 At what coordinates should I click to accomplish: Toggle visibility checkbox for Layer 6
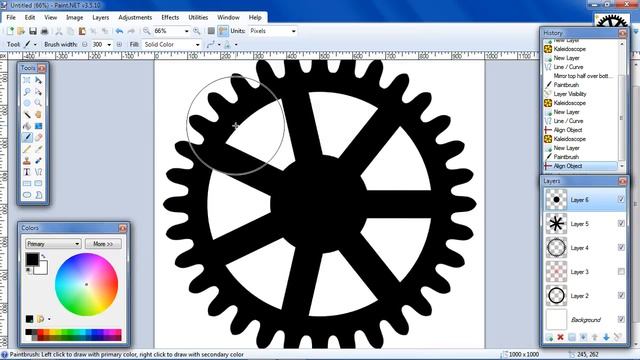621,199
